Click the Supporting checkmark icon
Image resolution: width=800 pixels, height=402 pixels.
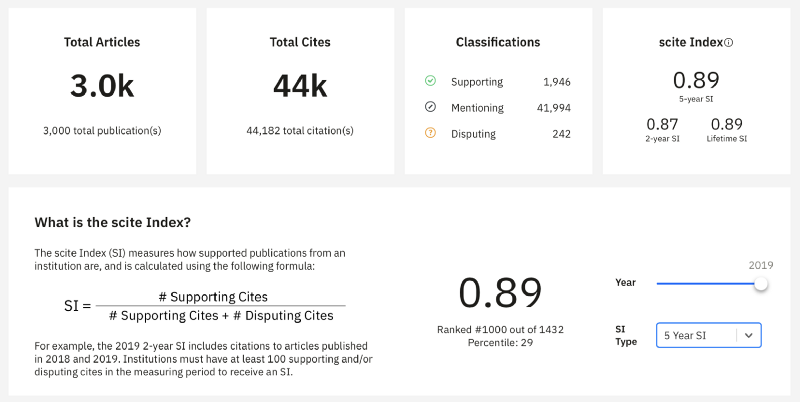coord(430,81)
